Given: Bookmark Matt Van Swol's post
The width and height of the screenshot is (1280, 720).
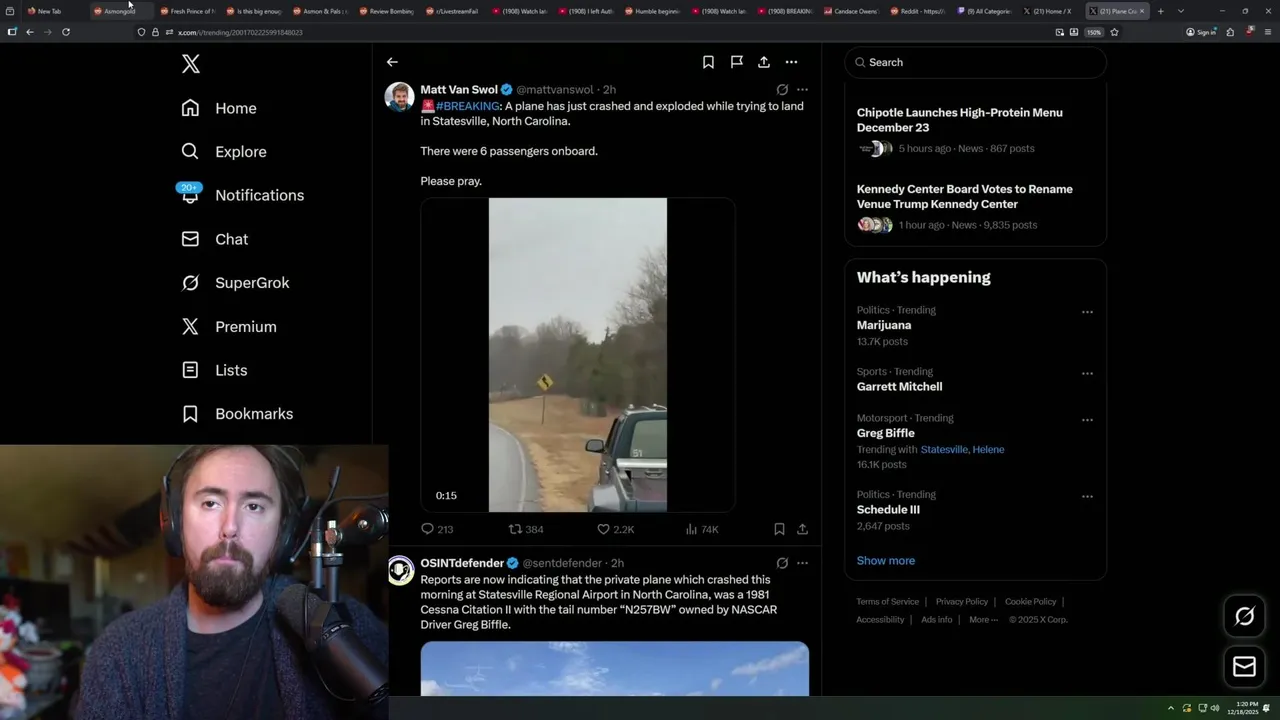Looking at the screenshot, I should pos(779,529).
